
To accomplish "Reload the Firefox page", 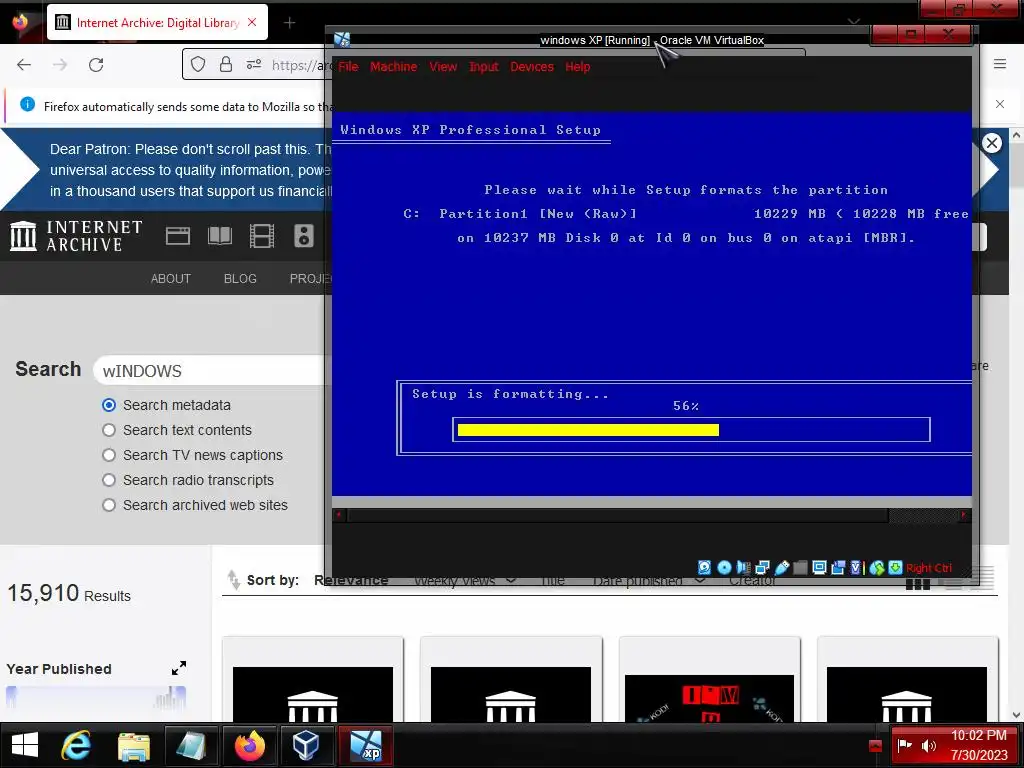I will point(96,65).
